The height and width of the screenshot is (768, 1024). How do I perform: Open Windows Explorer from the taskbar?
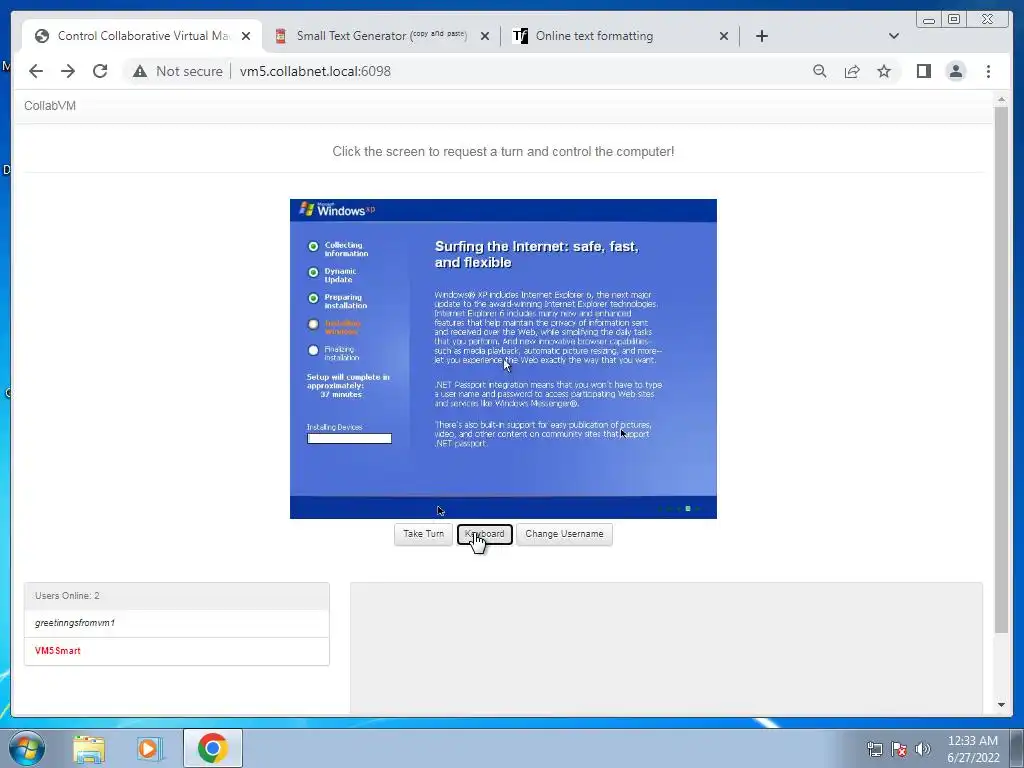point(89,749)
